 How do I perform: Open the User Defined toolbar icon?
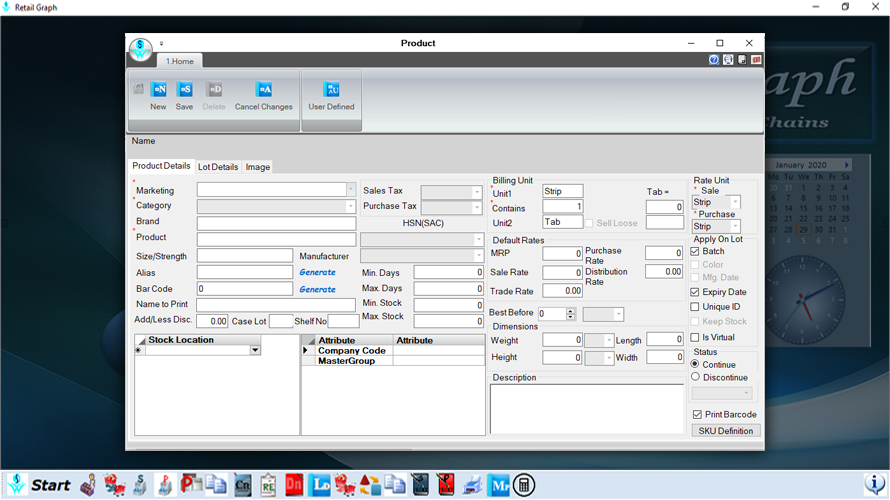point(331,90)
